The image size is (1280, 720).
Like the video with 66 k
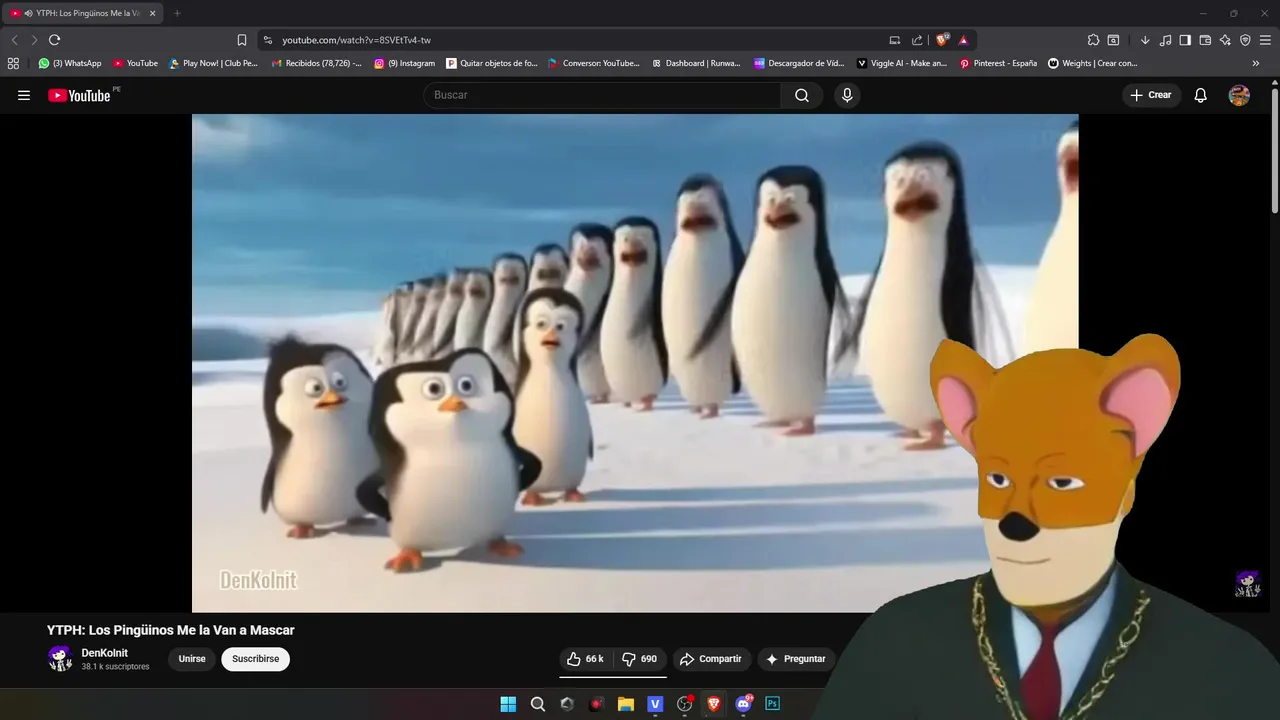[585, 659]
